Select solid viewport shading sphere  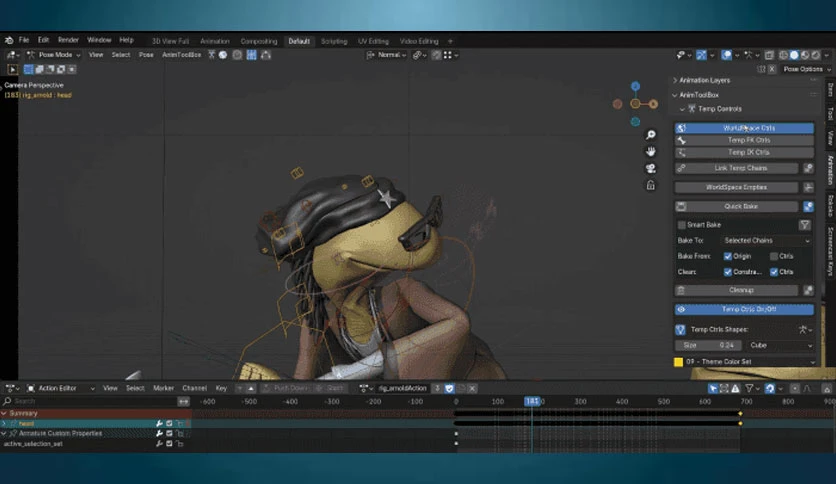pos(794,55)
